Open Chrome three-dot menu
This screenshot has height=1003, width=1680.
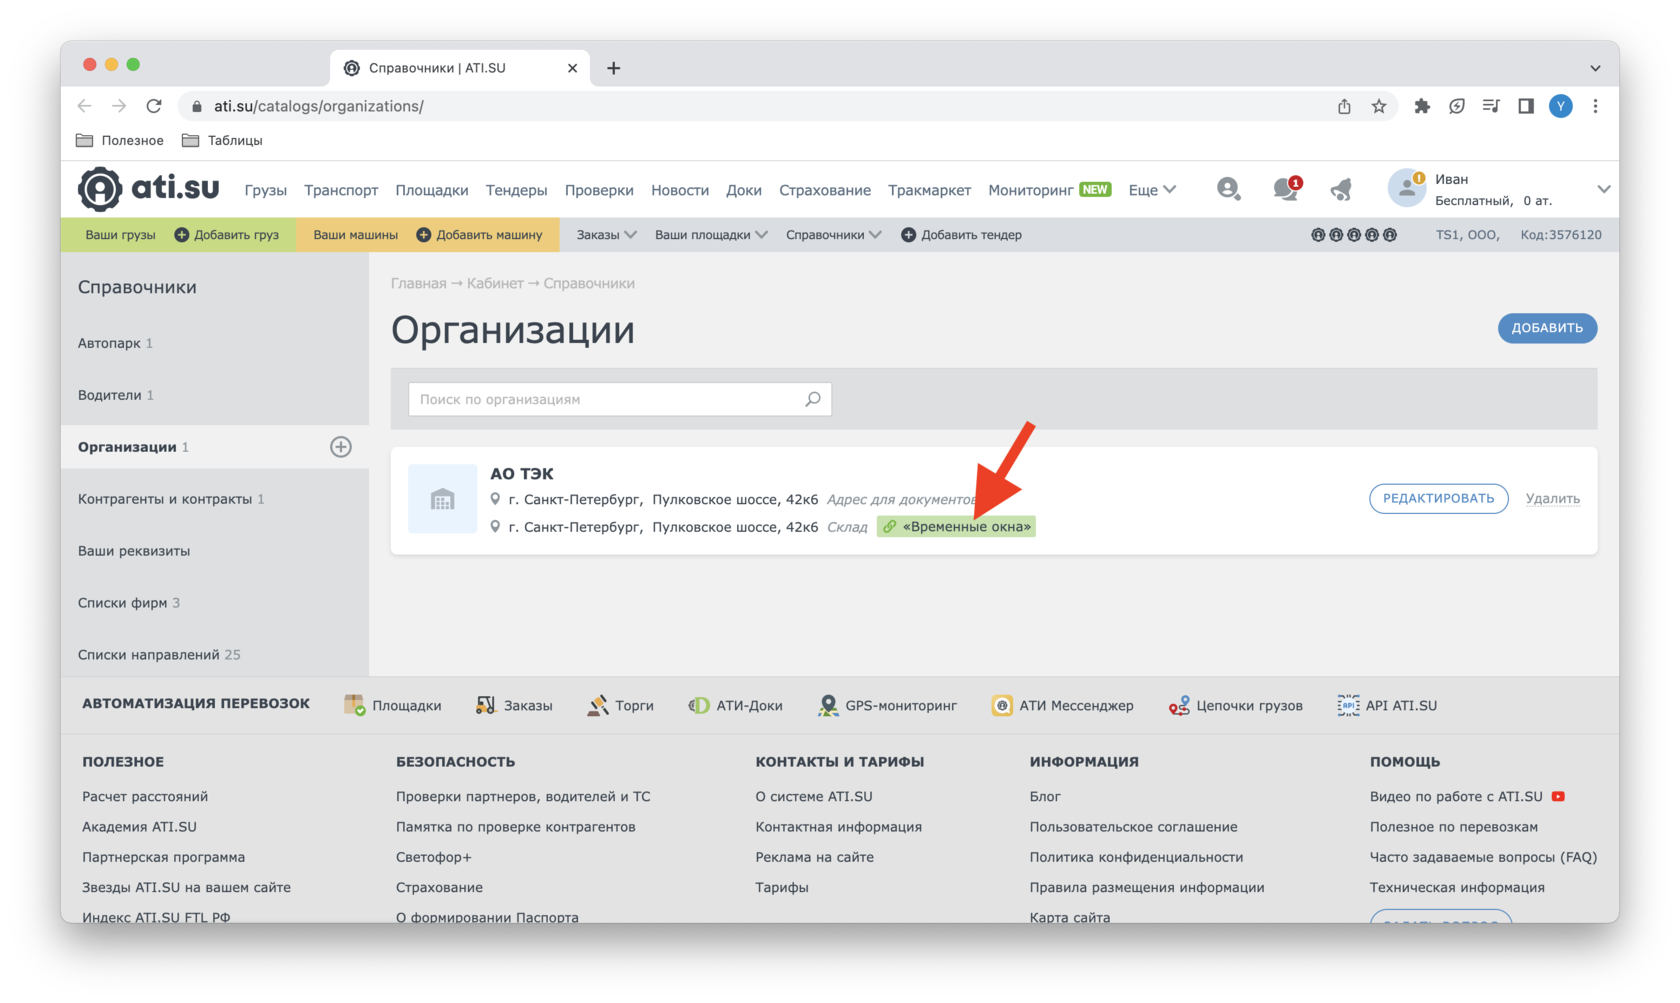coord(1595,106)
